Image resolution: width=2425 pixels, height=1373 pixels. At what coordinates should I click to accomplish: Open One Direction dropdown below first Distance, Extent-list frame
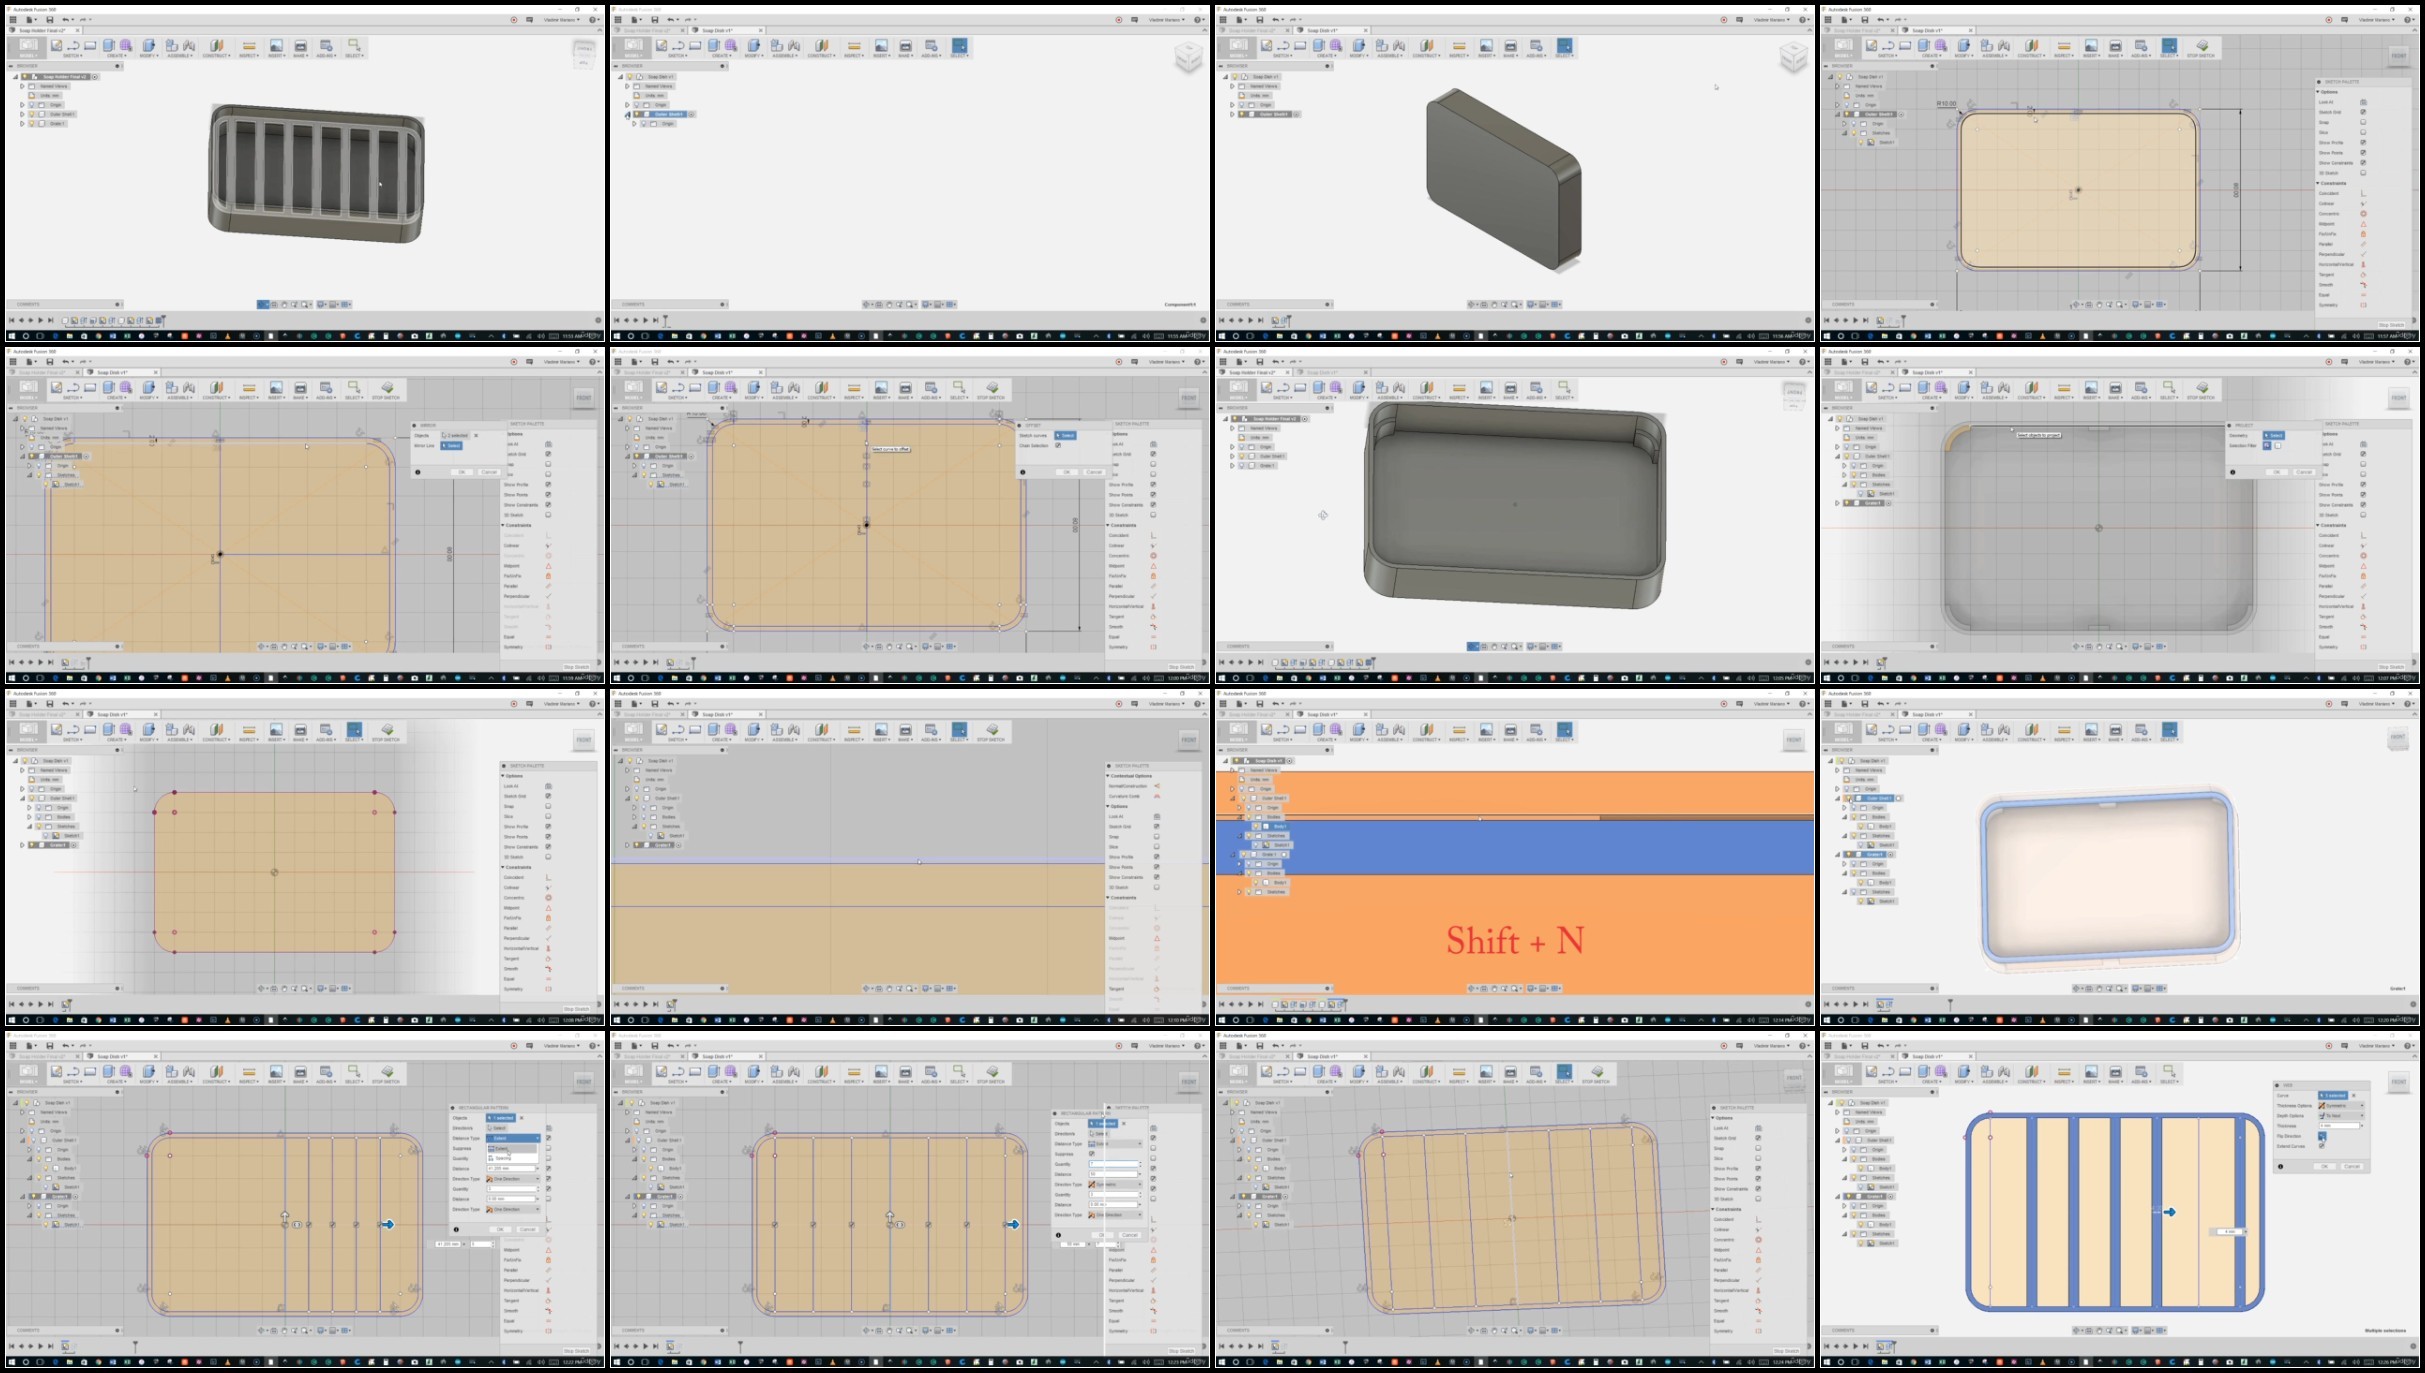tap(513, 1179)
